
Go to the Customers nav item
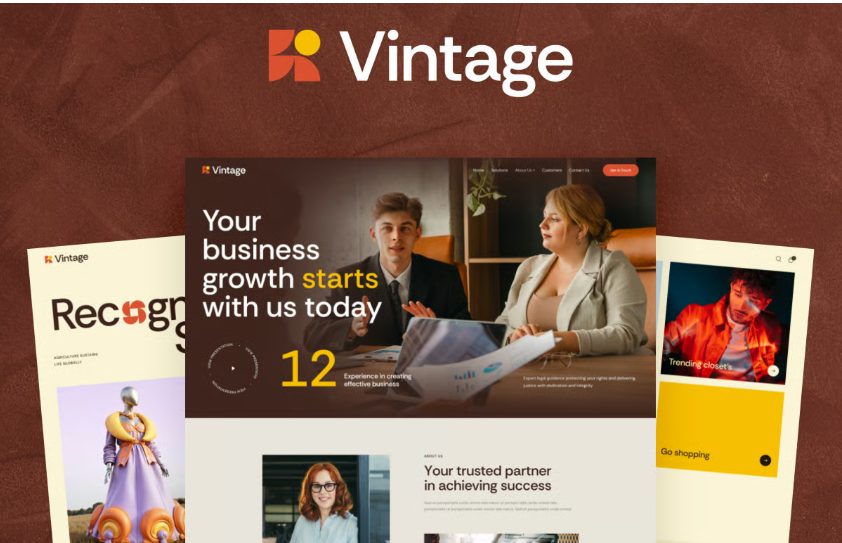[x=552, y=170]
